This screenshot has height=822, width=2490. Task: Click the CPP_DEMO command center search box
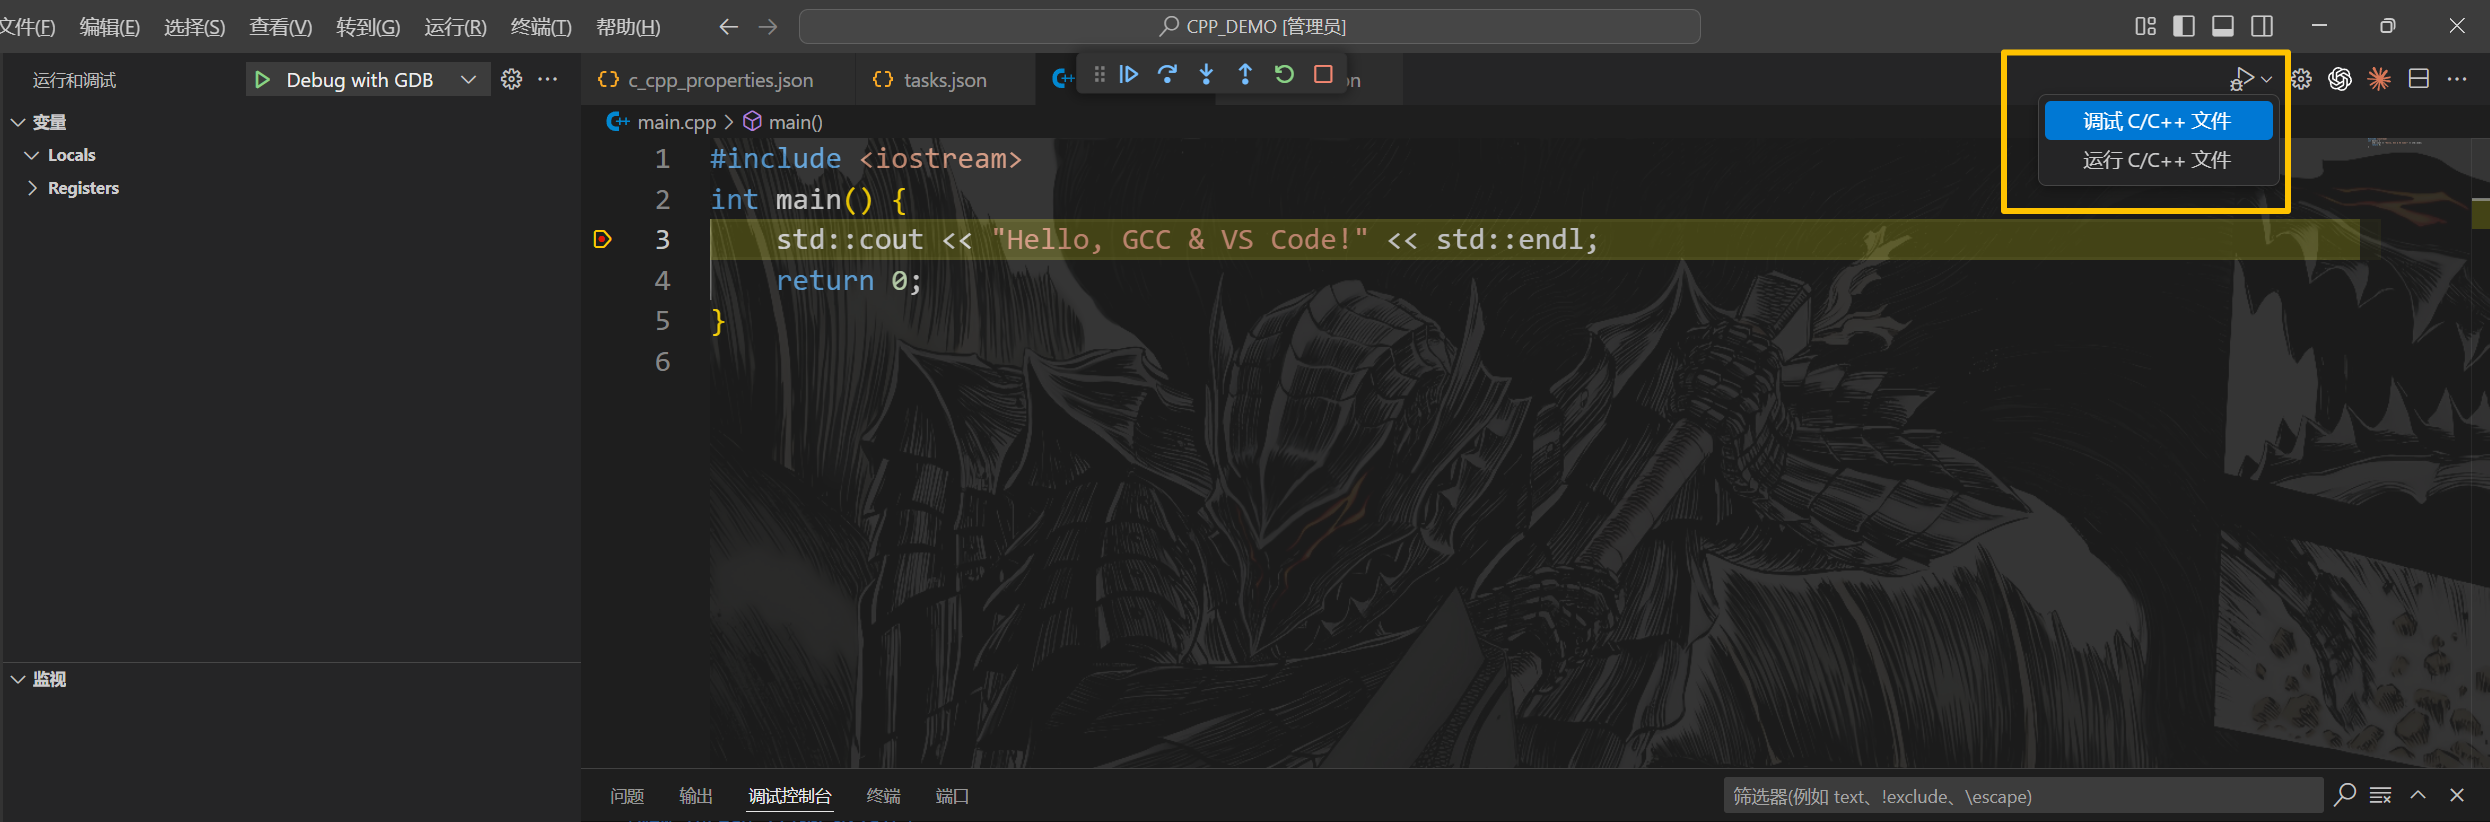tap(1250, 27)
